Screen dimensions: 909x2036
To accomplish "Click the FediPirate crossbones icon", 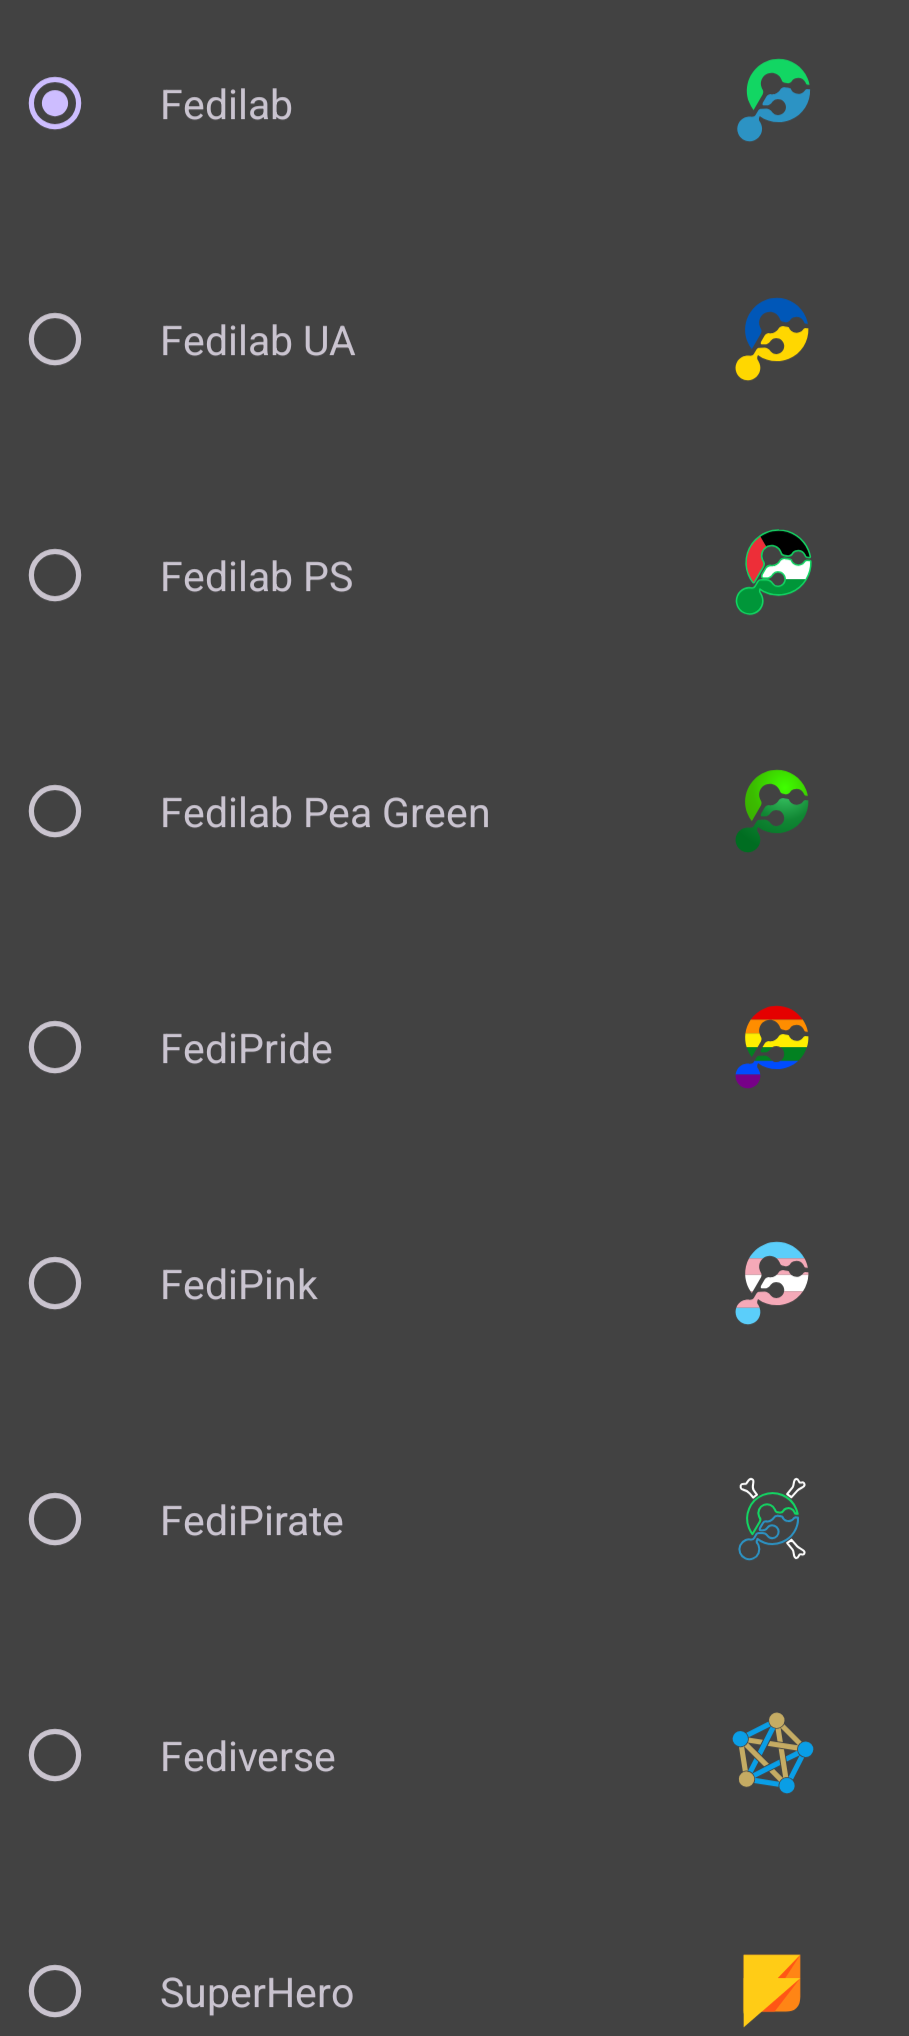I will tap(773, 1519).
